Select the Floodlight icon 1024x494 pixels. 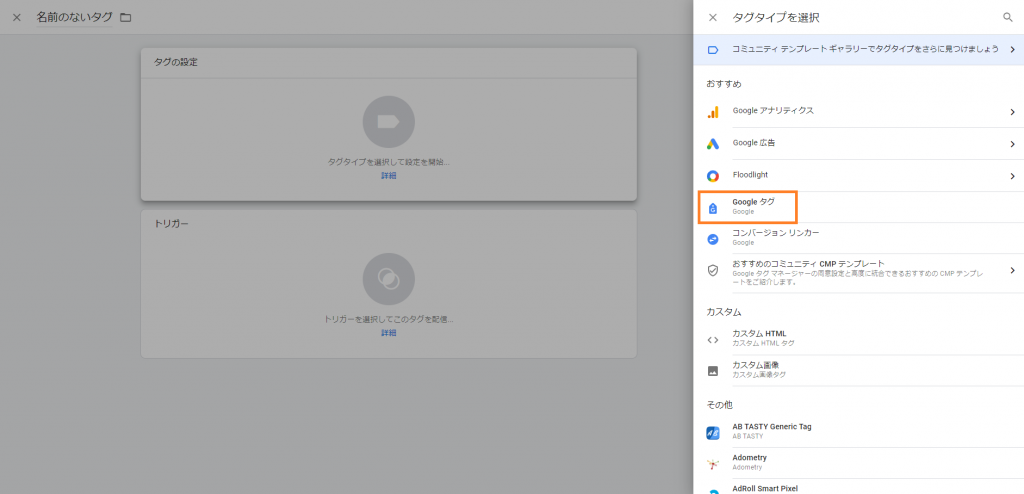tap(713, 176)
